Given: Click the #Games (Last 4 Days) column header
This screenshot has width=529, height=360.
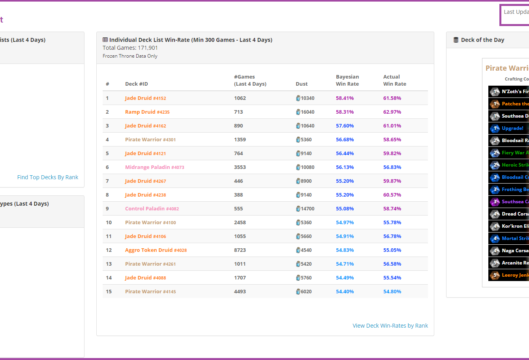Looking at the screenshot, I should click(x=250, y=80).
